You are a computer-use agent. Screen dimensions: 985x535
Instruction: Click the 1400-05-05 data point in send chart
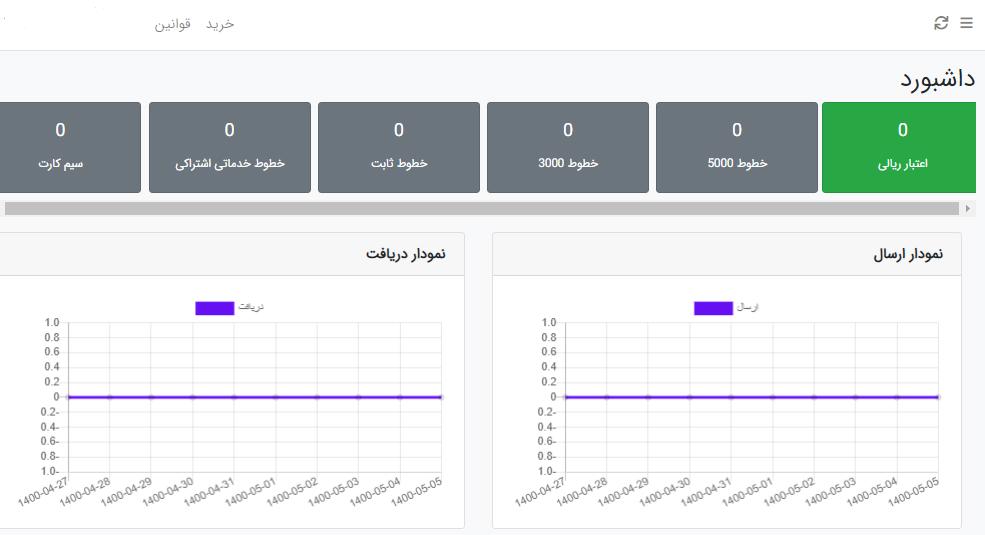click(938, 397)
